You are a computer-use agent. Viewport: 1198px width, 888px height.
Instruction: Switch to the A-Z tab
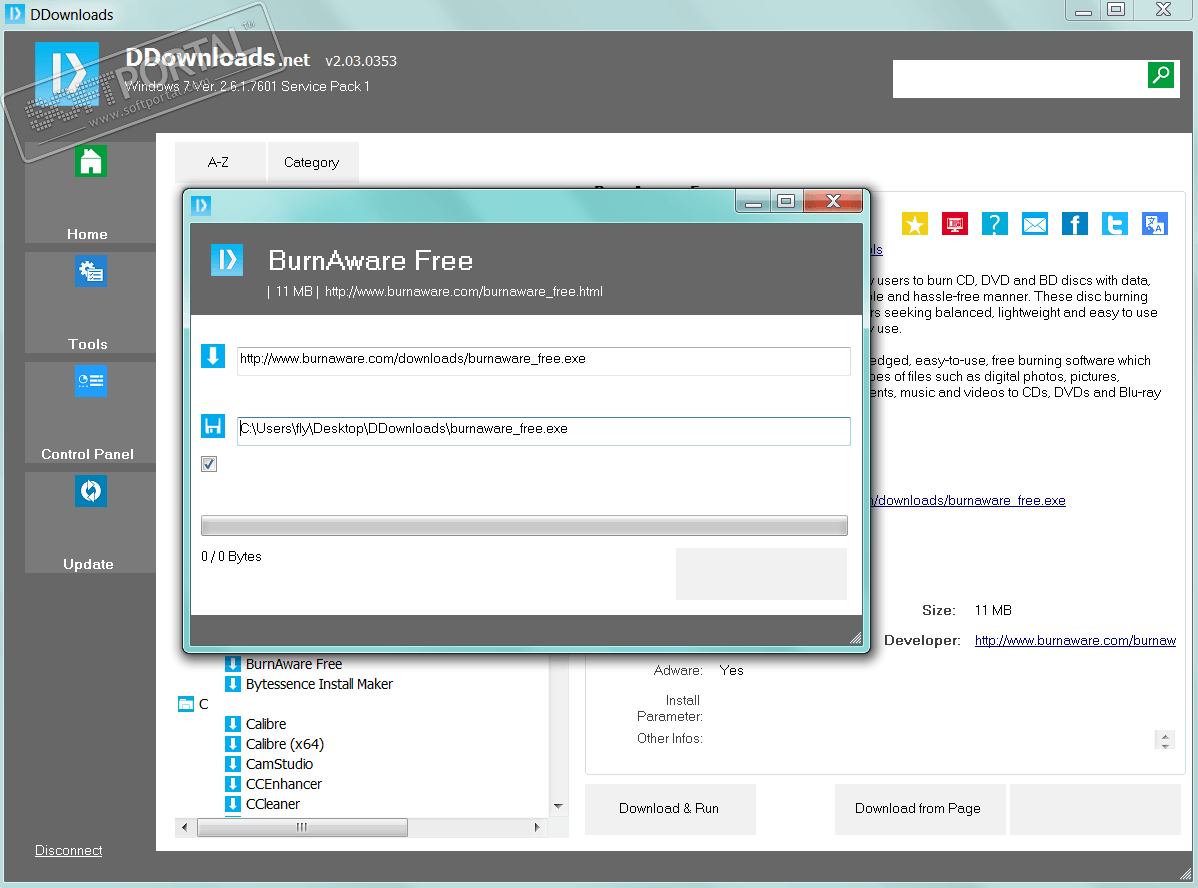(x=220, y=162)
